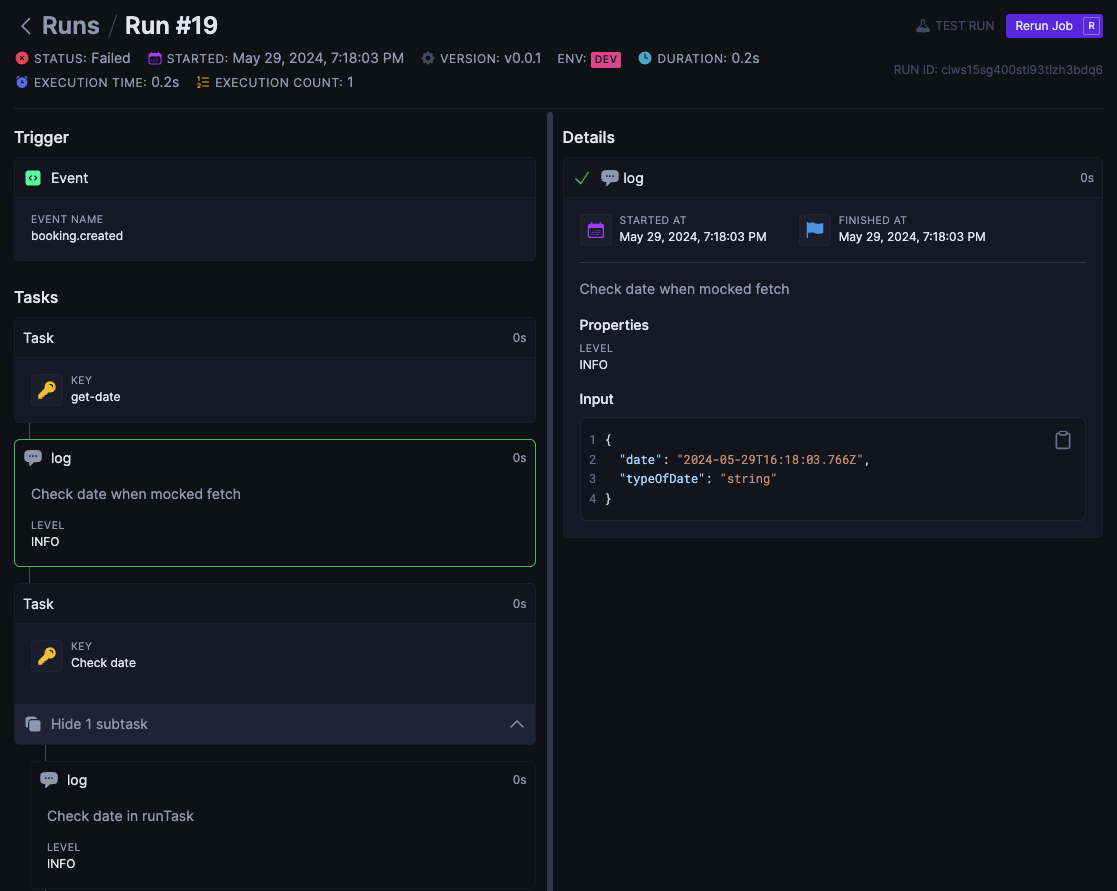1117x891 pixels.
Task: Click the date value in Input JSON
Action: pos(770,460)
